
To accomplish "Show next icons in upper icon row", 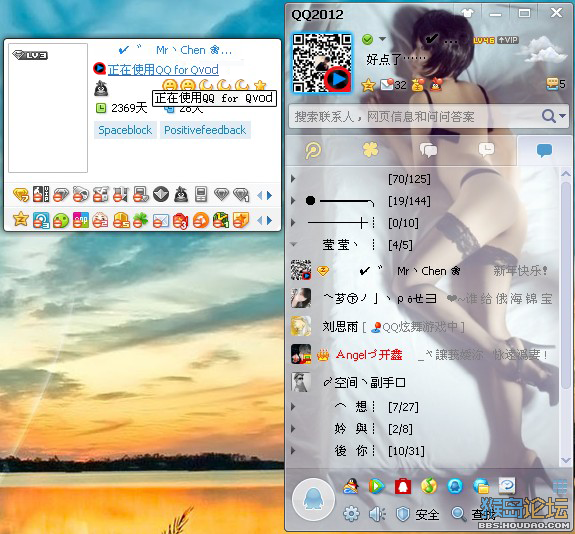I will click(x=270, y=195).
